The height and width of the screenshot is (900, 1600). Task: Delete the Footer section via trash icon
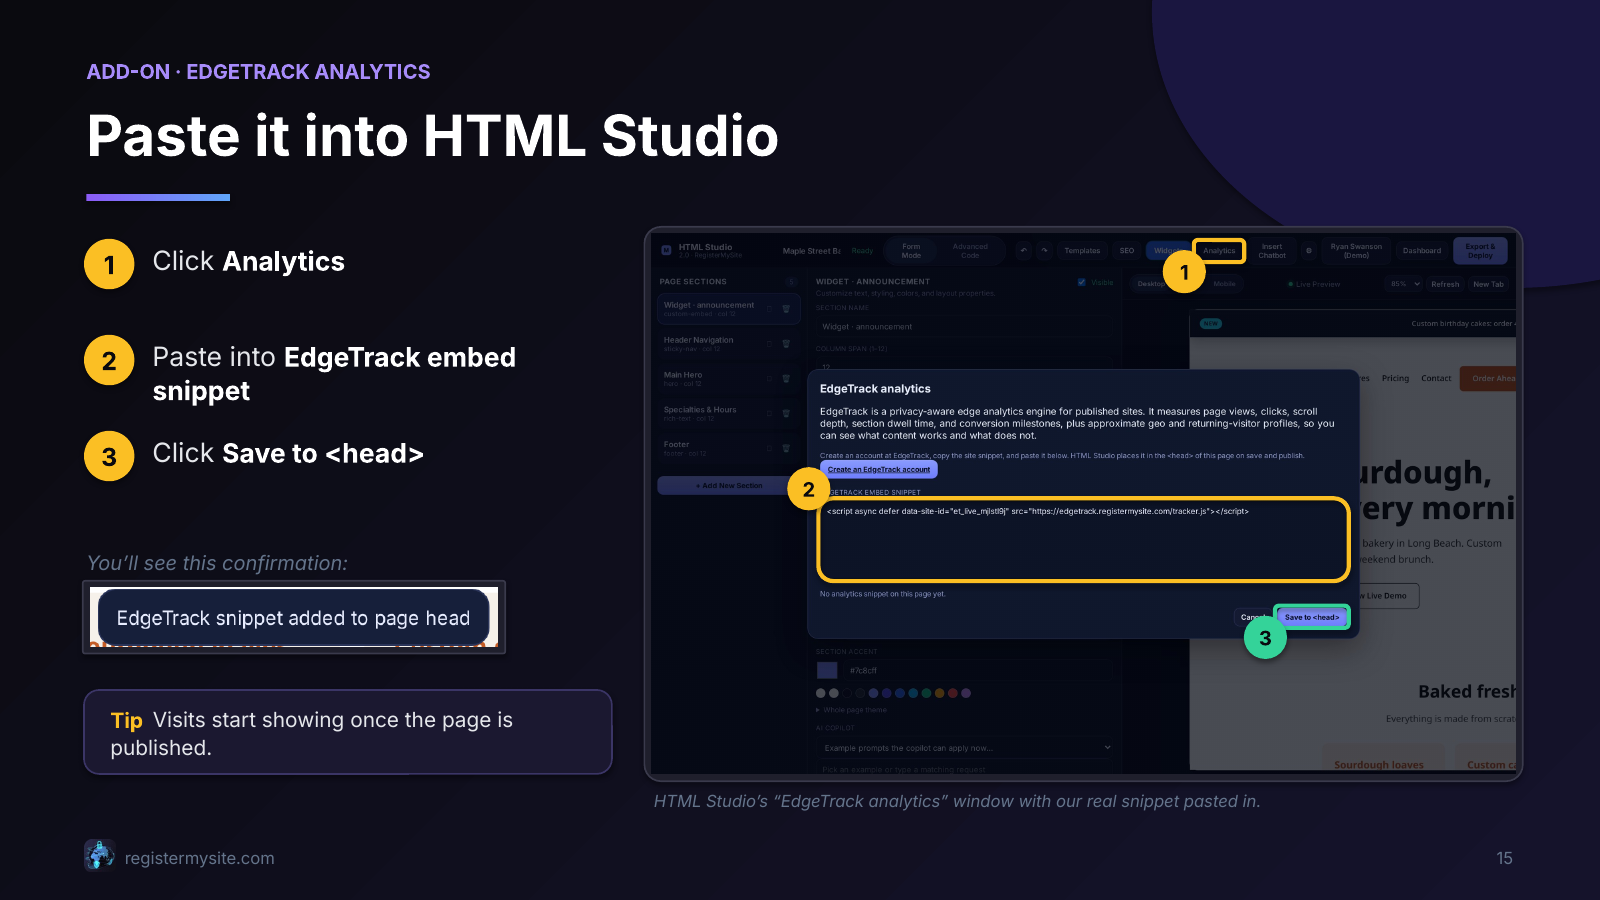coord(786,448)
